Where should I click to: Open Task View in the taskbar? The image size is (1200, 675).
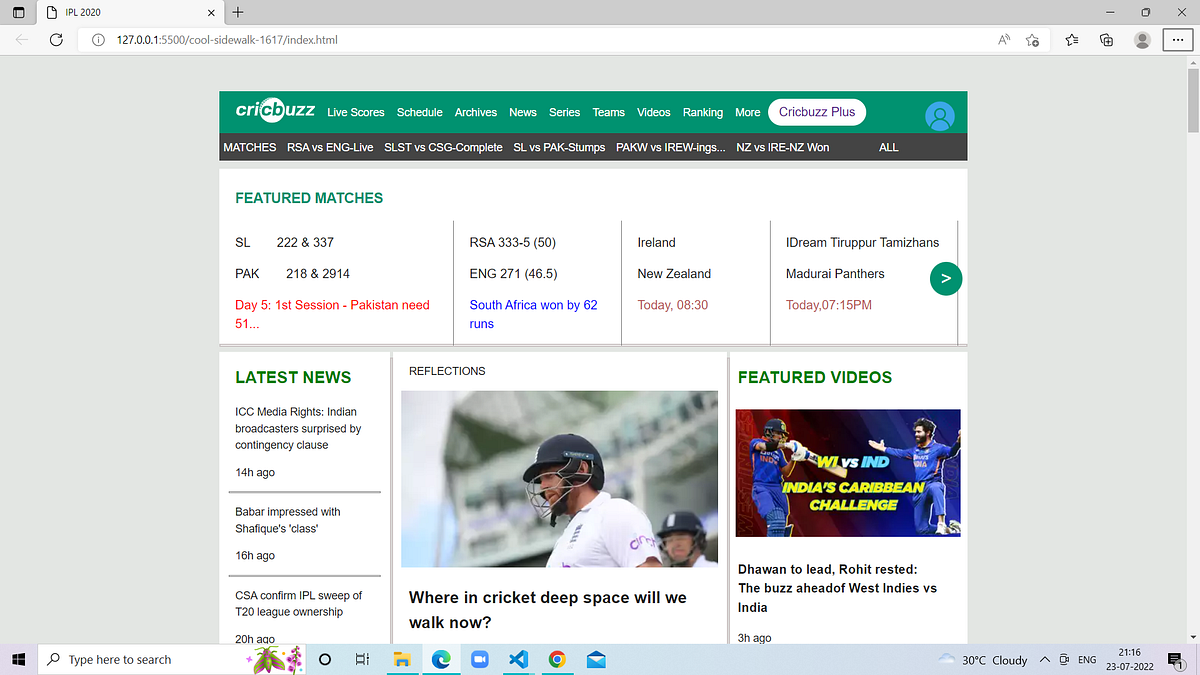pos(363,659)
